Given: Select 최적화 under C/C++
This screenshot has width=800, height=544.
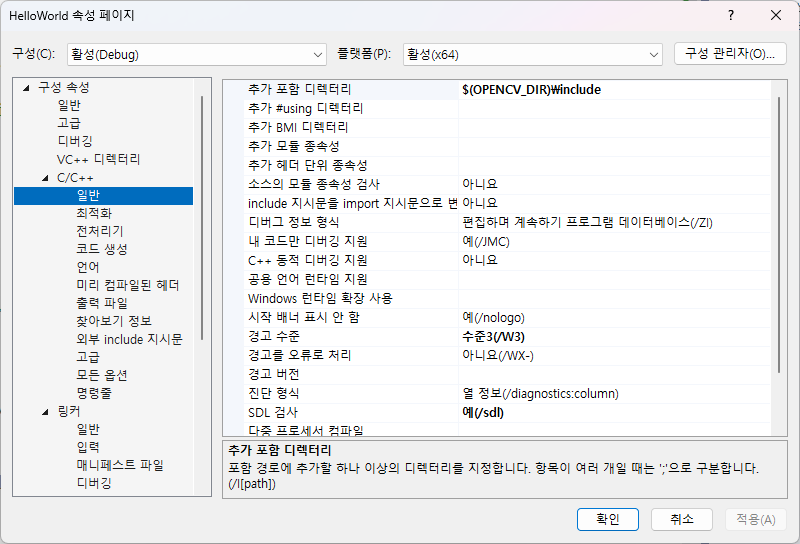Looking at the screenshot, I should (x=94, y=214).
